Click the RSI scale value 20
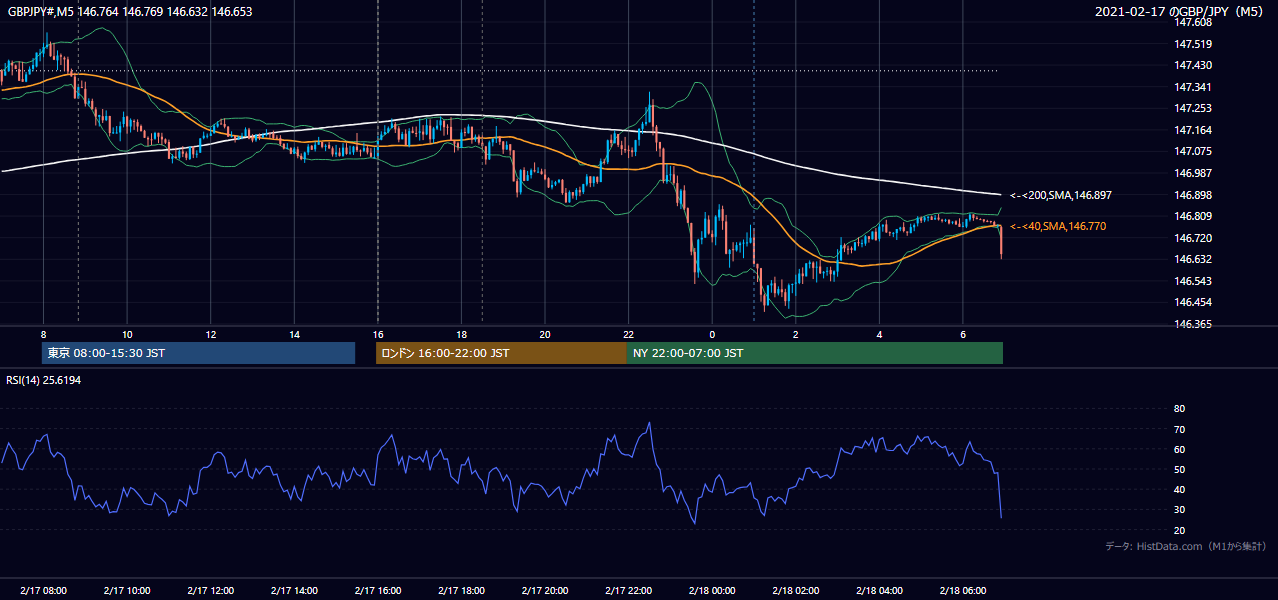Screen dimensions: 1278x600 pos(1179,530)
